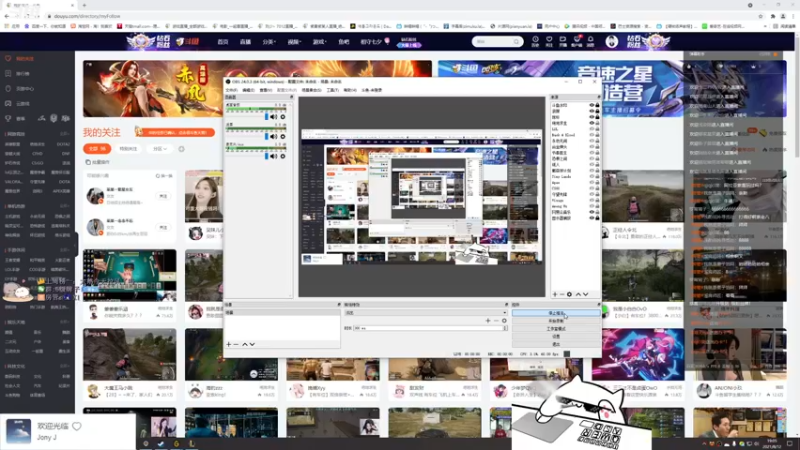Remove selected source with minus icon
Screen dimensions: 800x450
tap(562, 294)
